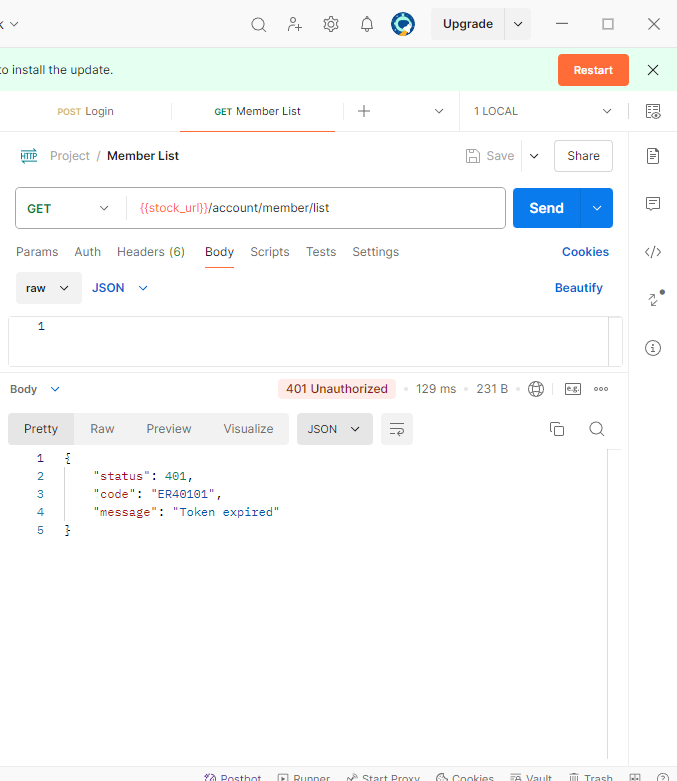Click the network globe icon
Image resolution: width=677 pixels, height=781 pixels.
coord(536,389)
